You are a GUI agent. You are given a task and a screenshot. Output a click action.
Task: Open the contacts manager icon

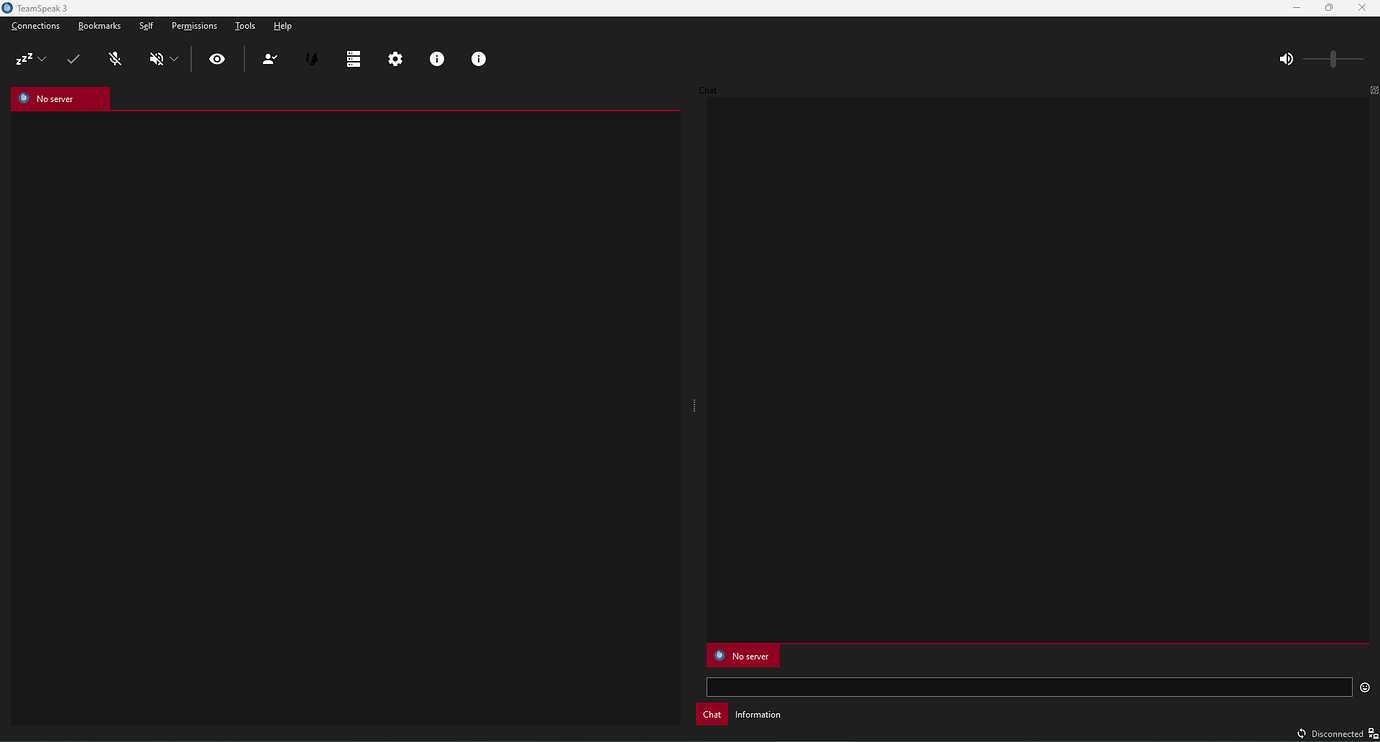click(270, 58)
